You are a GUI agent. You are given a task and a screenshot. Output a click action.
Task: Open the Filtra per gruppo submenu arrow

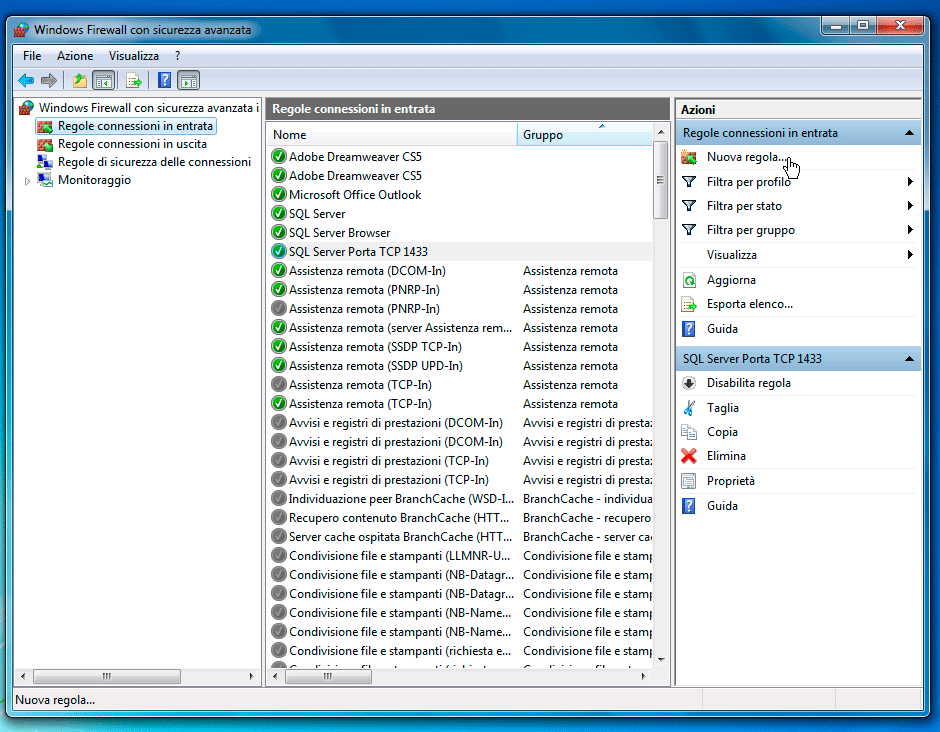(910, 230)
